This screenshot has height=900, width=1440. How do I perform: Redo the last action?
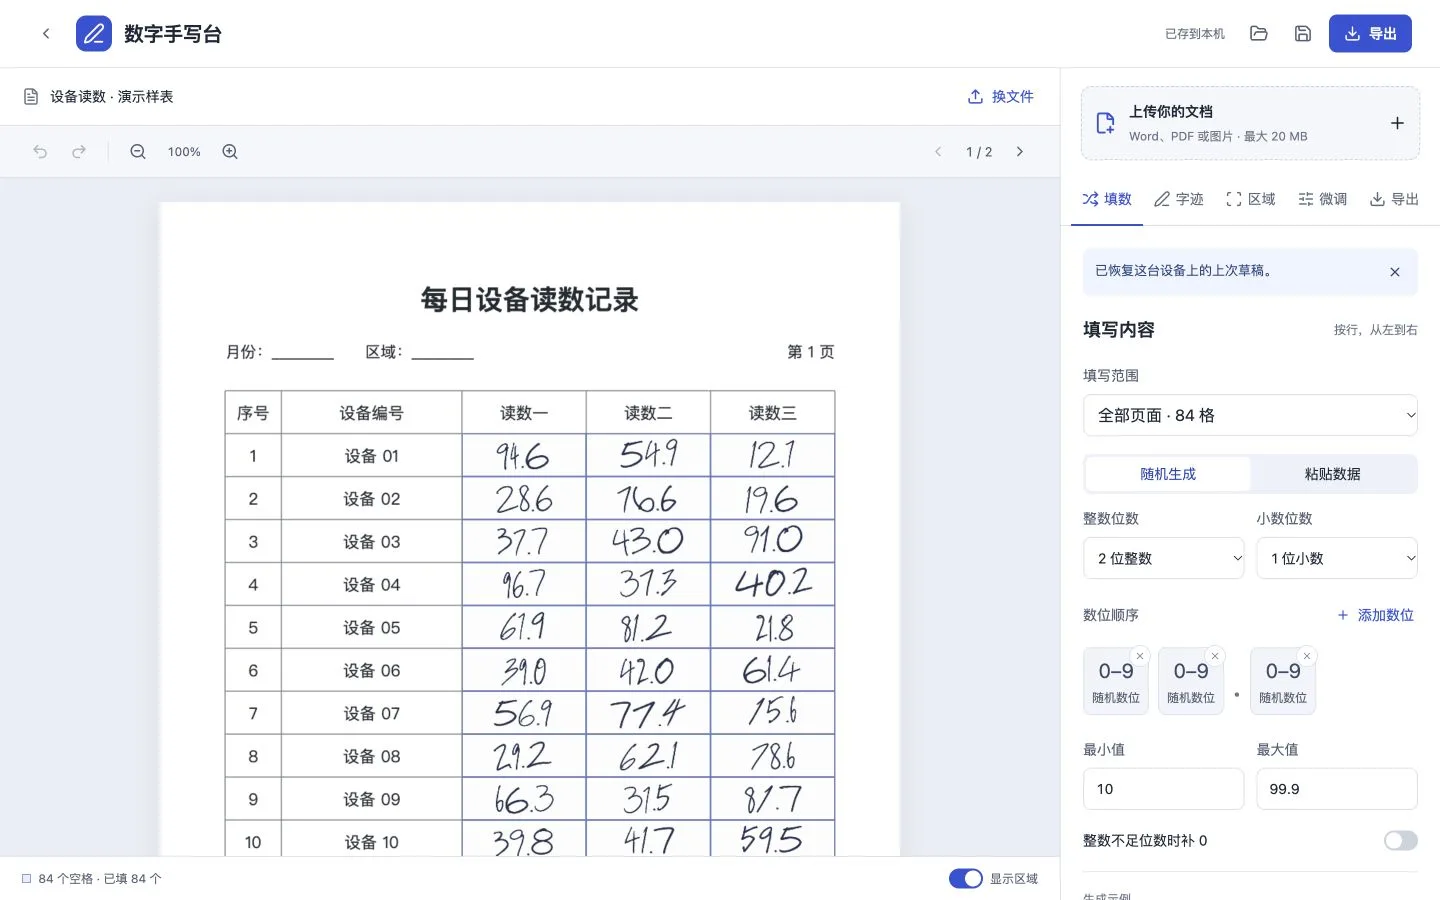tap(79, 152)
